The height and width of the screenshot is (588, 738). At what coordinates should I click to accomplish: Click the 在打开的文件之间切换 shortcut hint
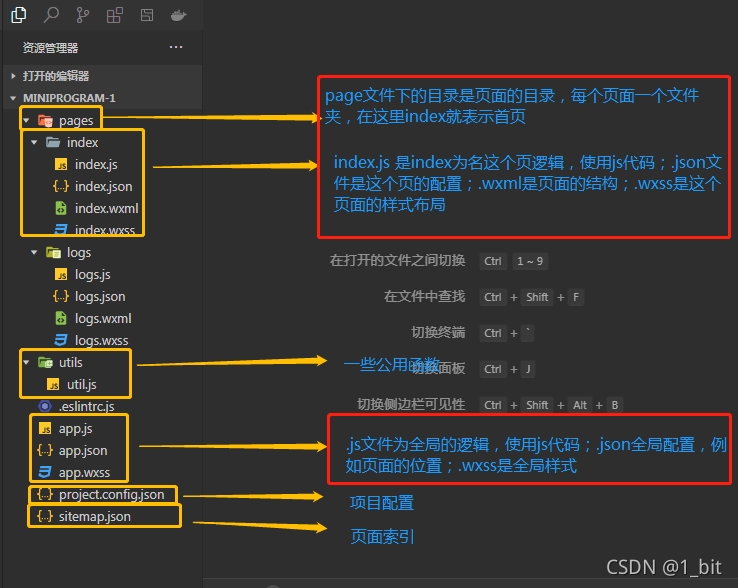[398, 260]
